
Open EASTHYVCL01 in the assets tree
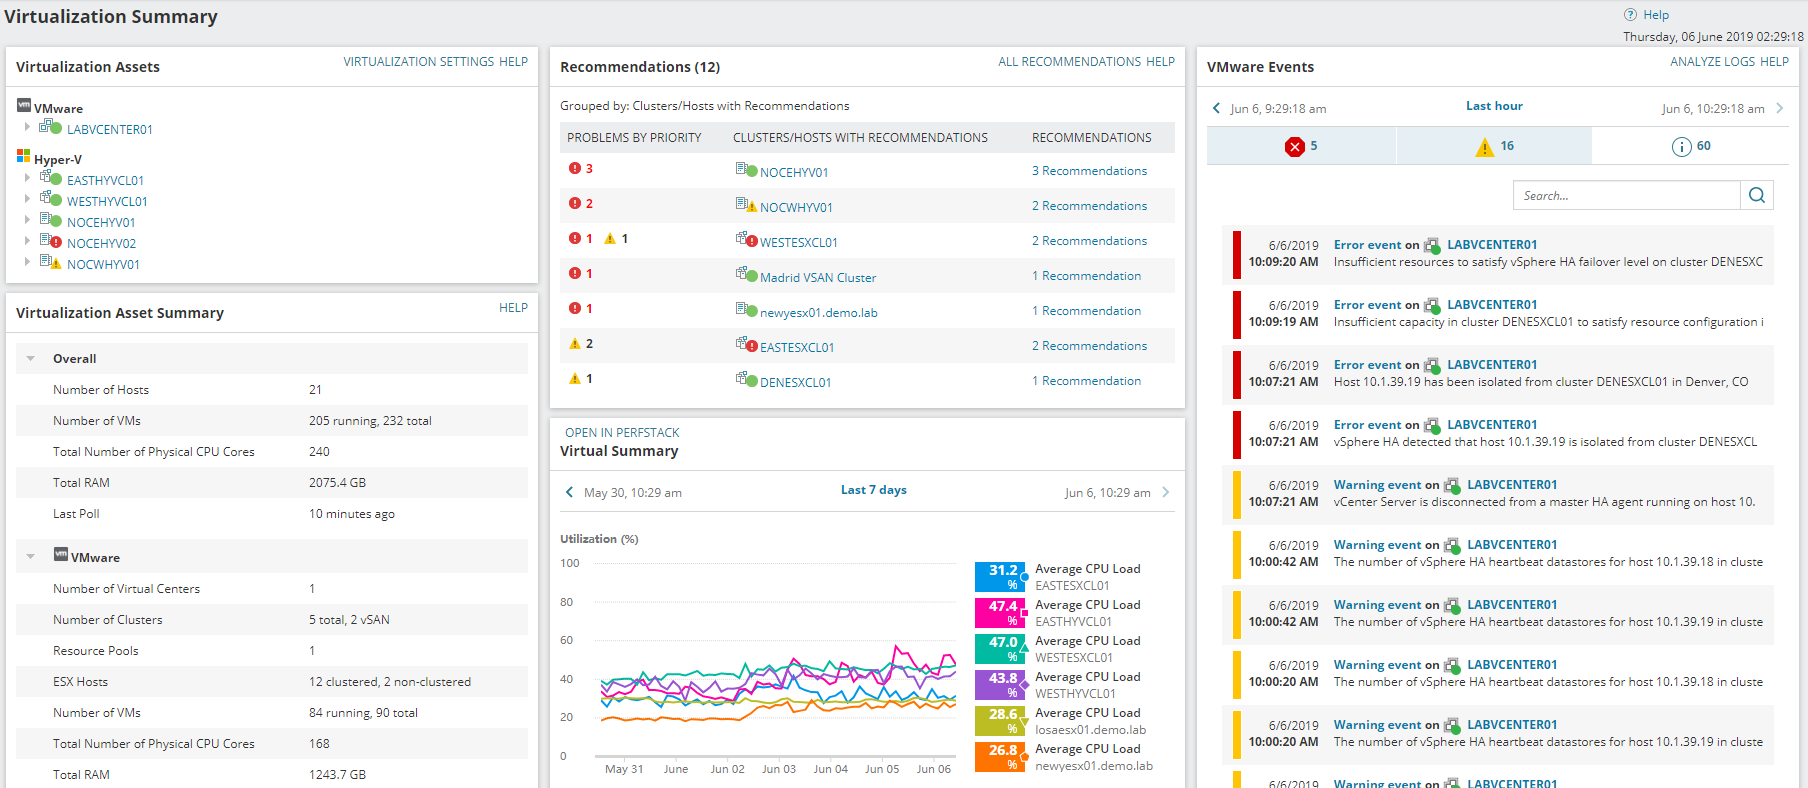point(105,181)
